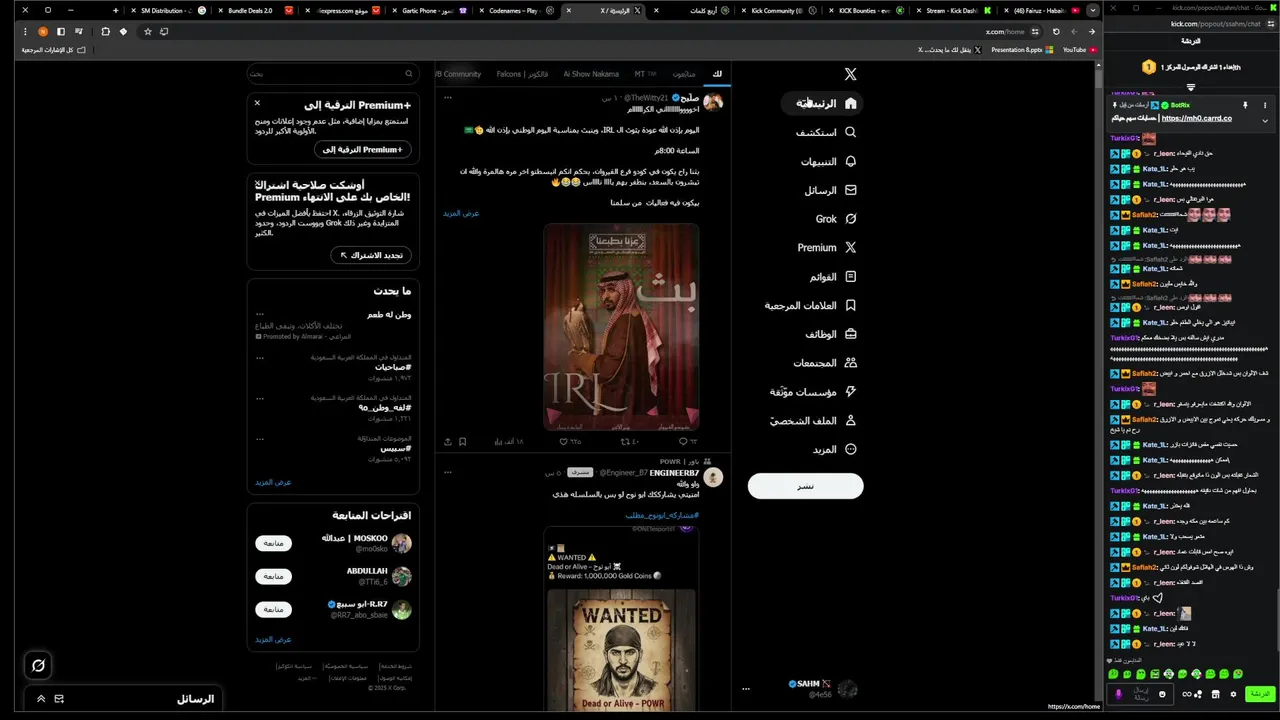Open the WANTED poster image
Screen dimensions: 1280x720
point(621,650)
